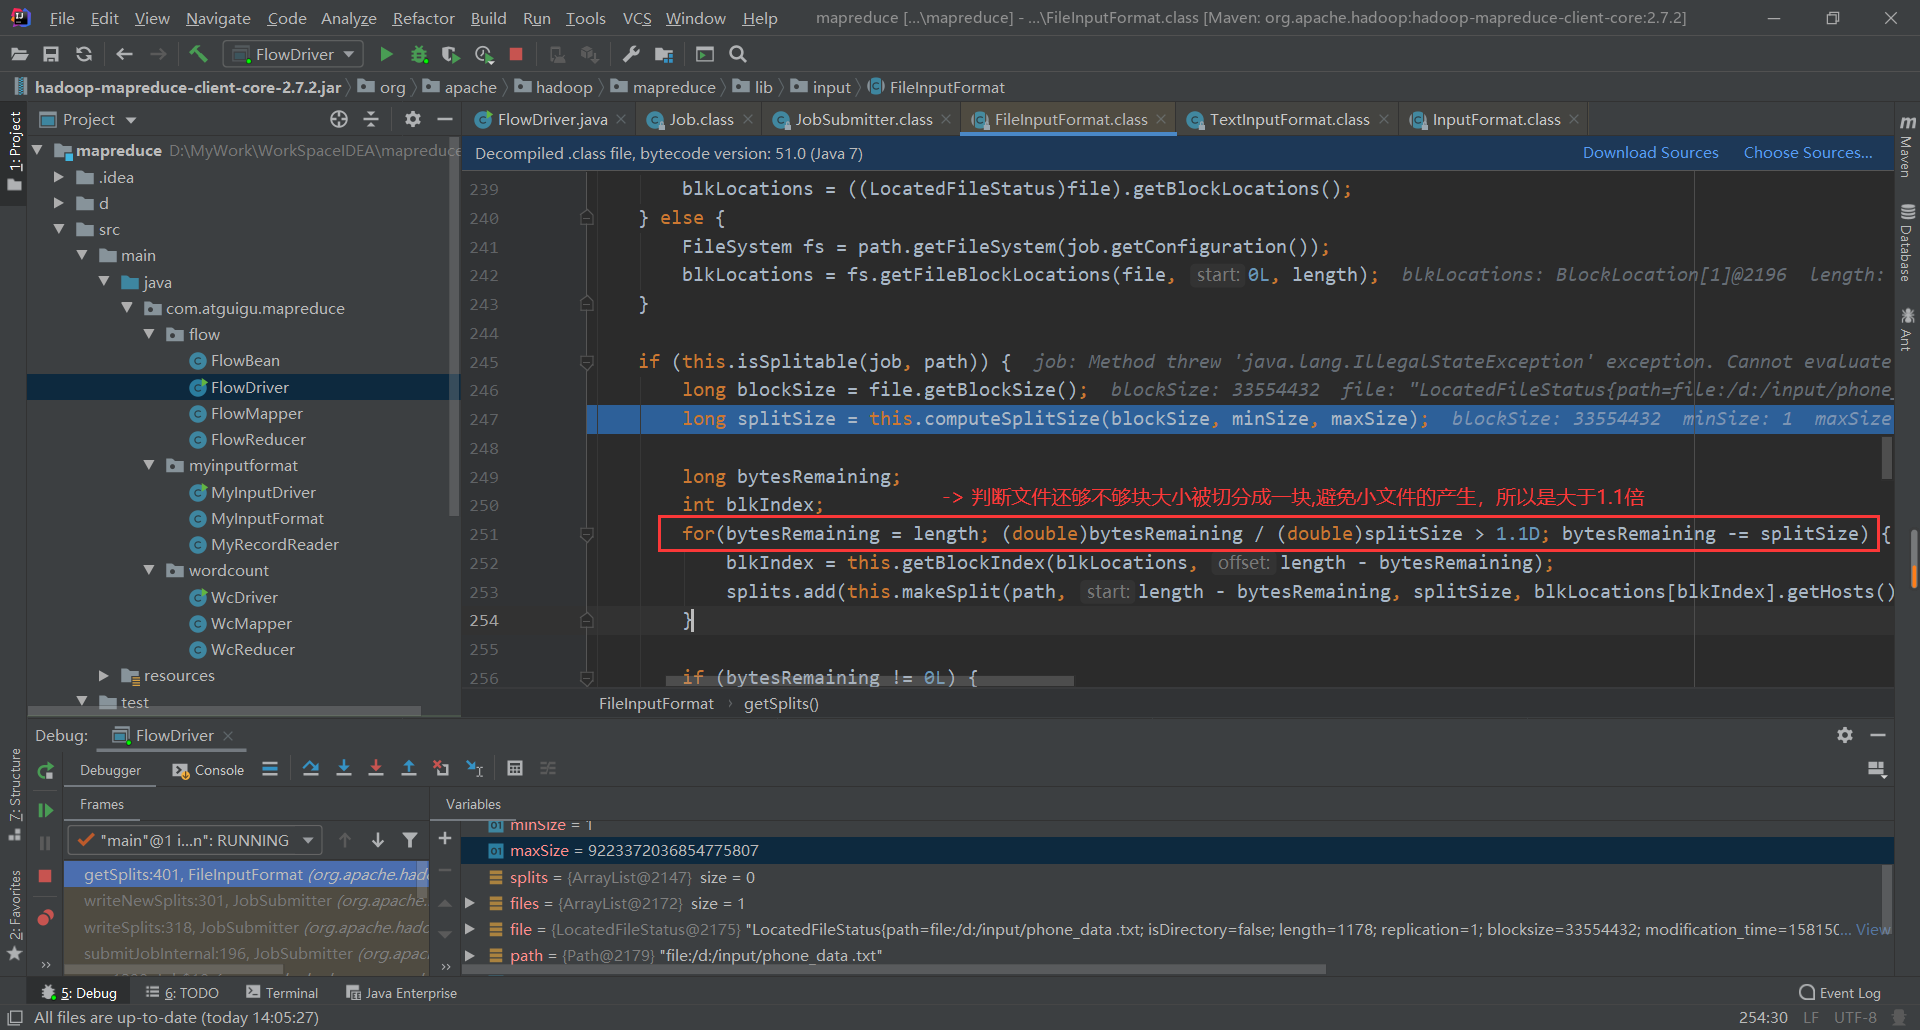Screen dimensions: 1920x1030
Task: Expand the .idea folder
Action: [59, 177]
